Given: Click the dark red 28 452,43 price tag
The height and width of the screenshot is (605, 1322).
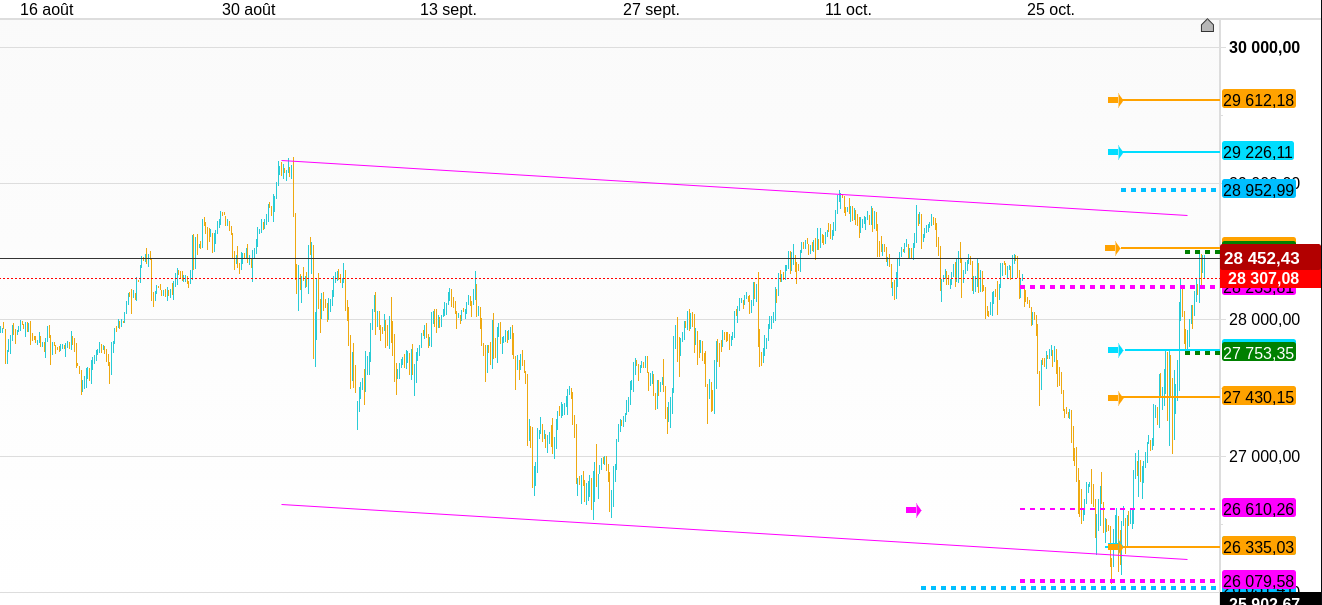Looking at the screenshot, I should (1270, 257).
